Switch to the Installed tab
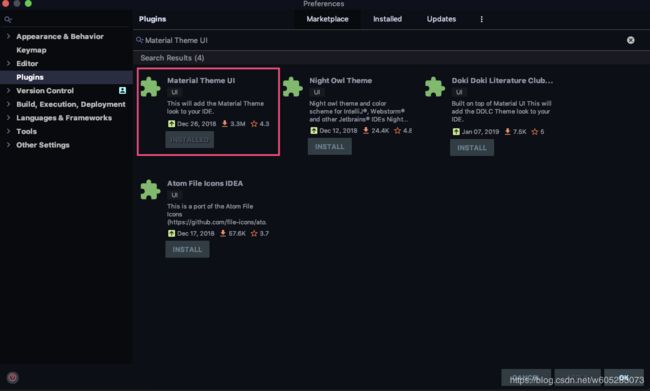 pos(387,19)
